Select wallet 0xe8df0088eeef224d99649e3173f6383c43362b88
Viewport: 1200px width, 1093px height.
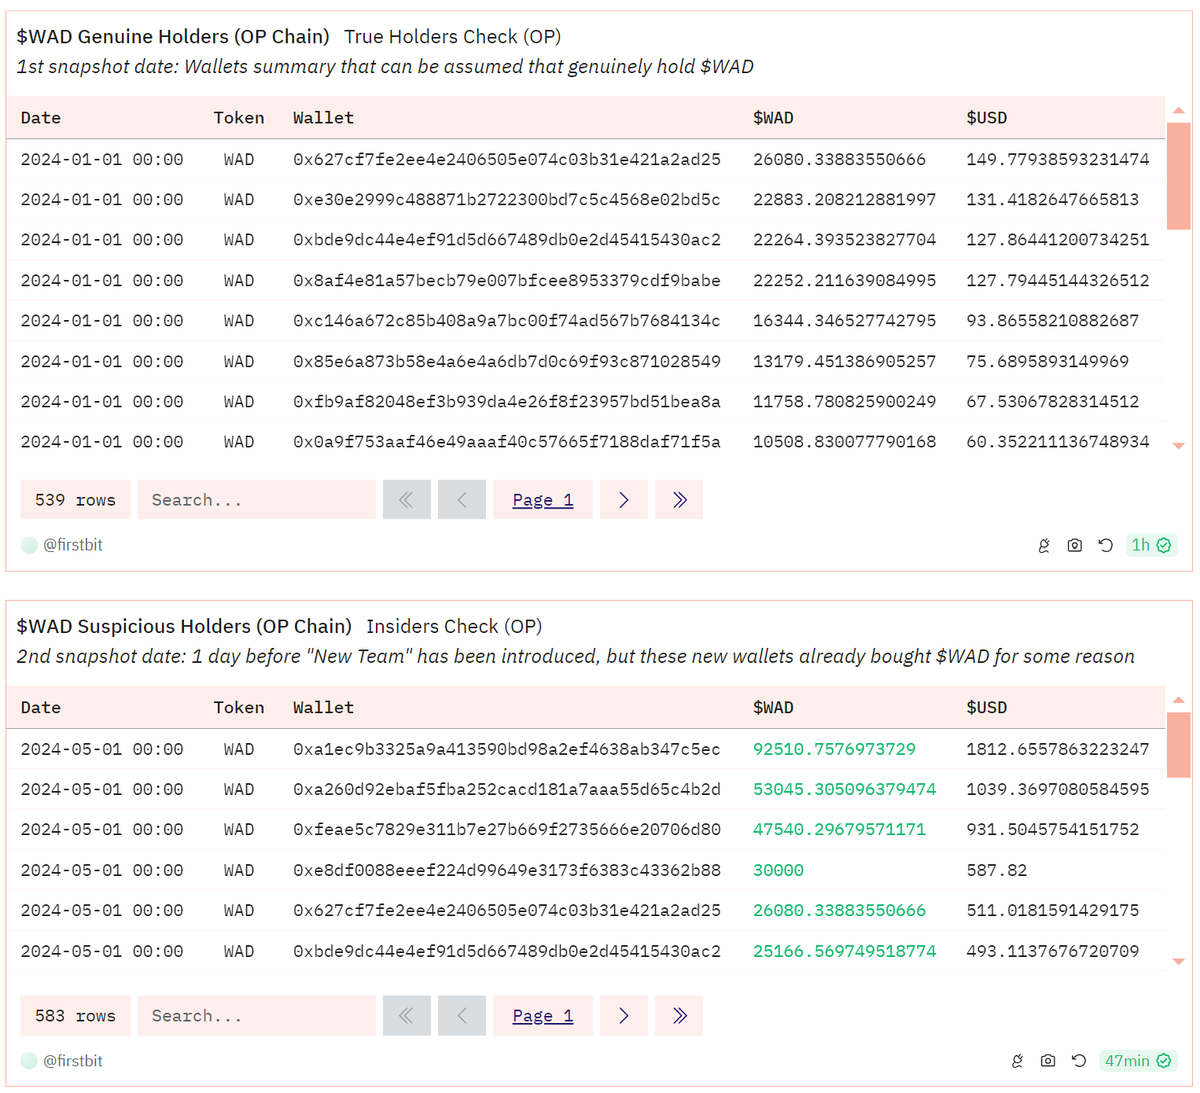pos(507,871)
